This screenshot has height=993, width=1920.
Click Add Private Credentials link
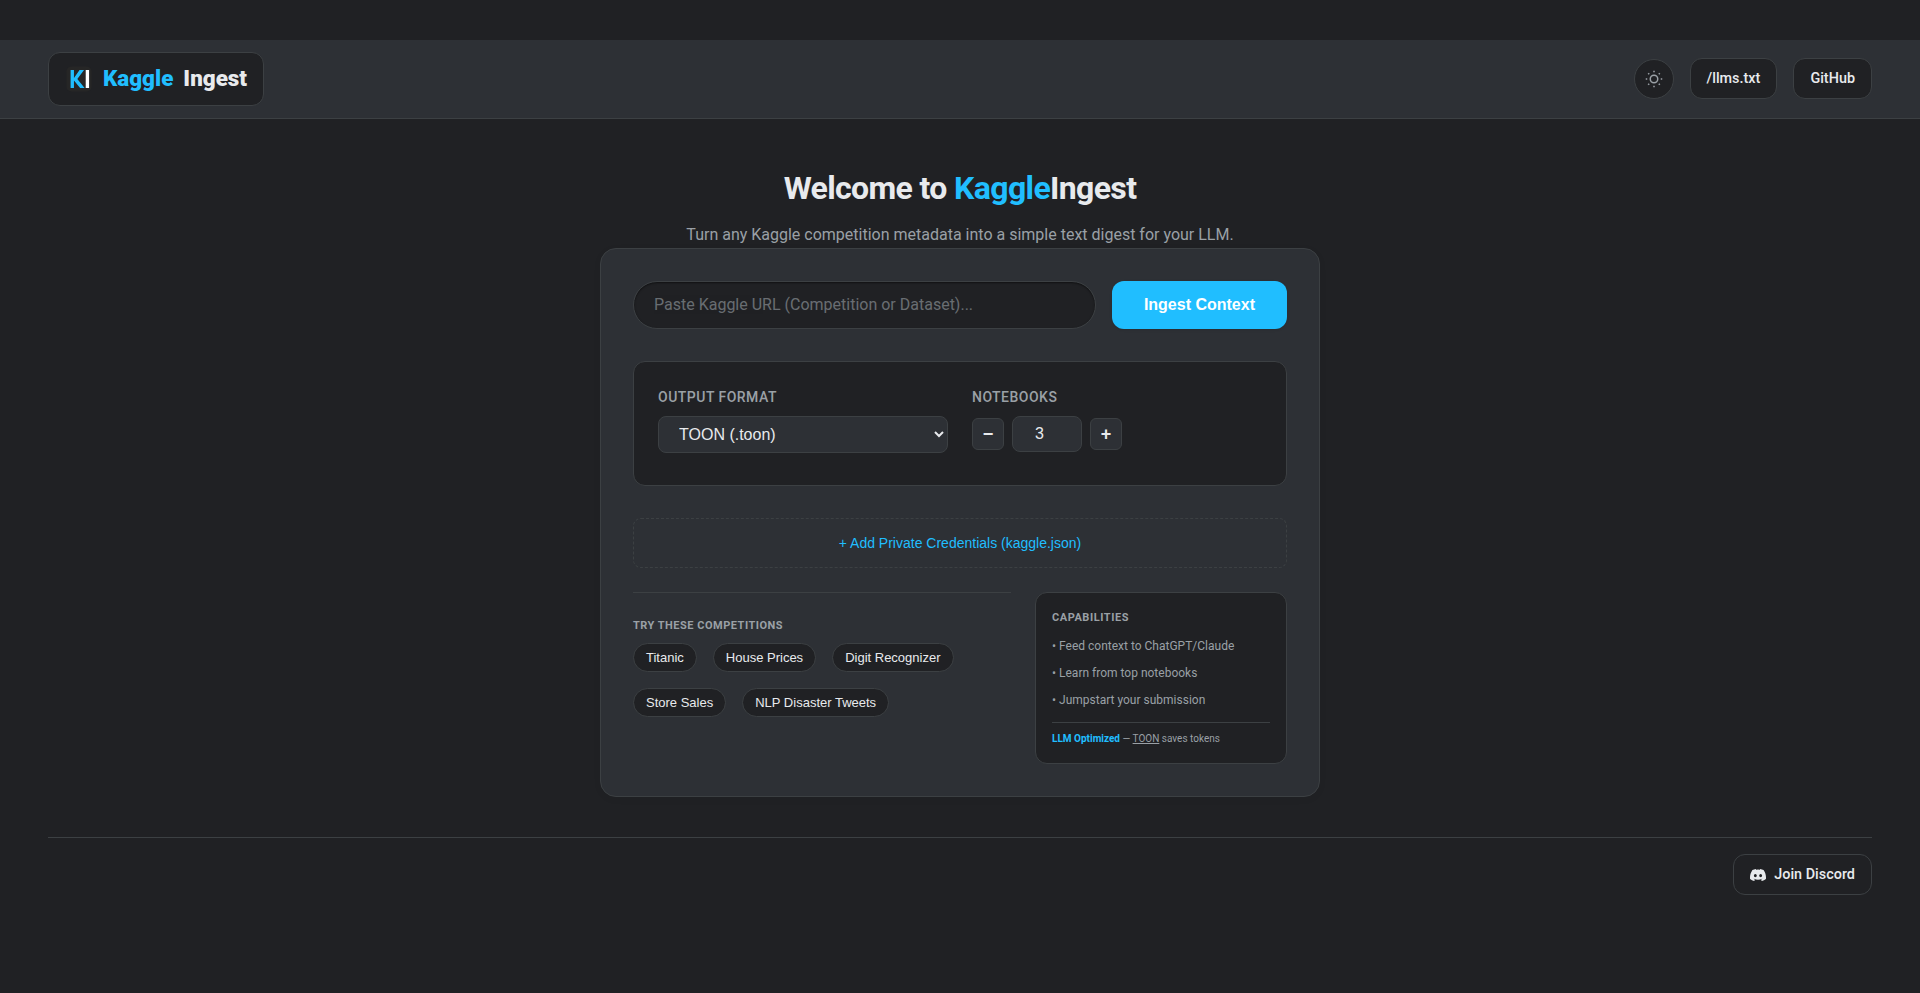[959, 542]
